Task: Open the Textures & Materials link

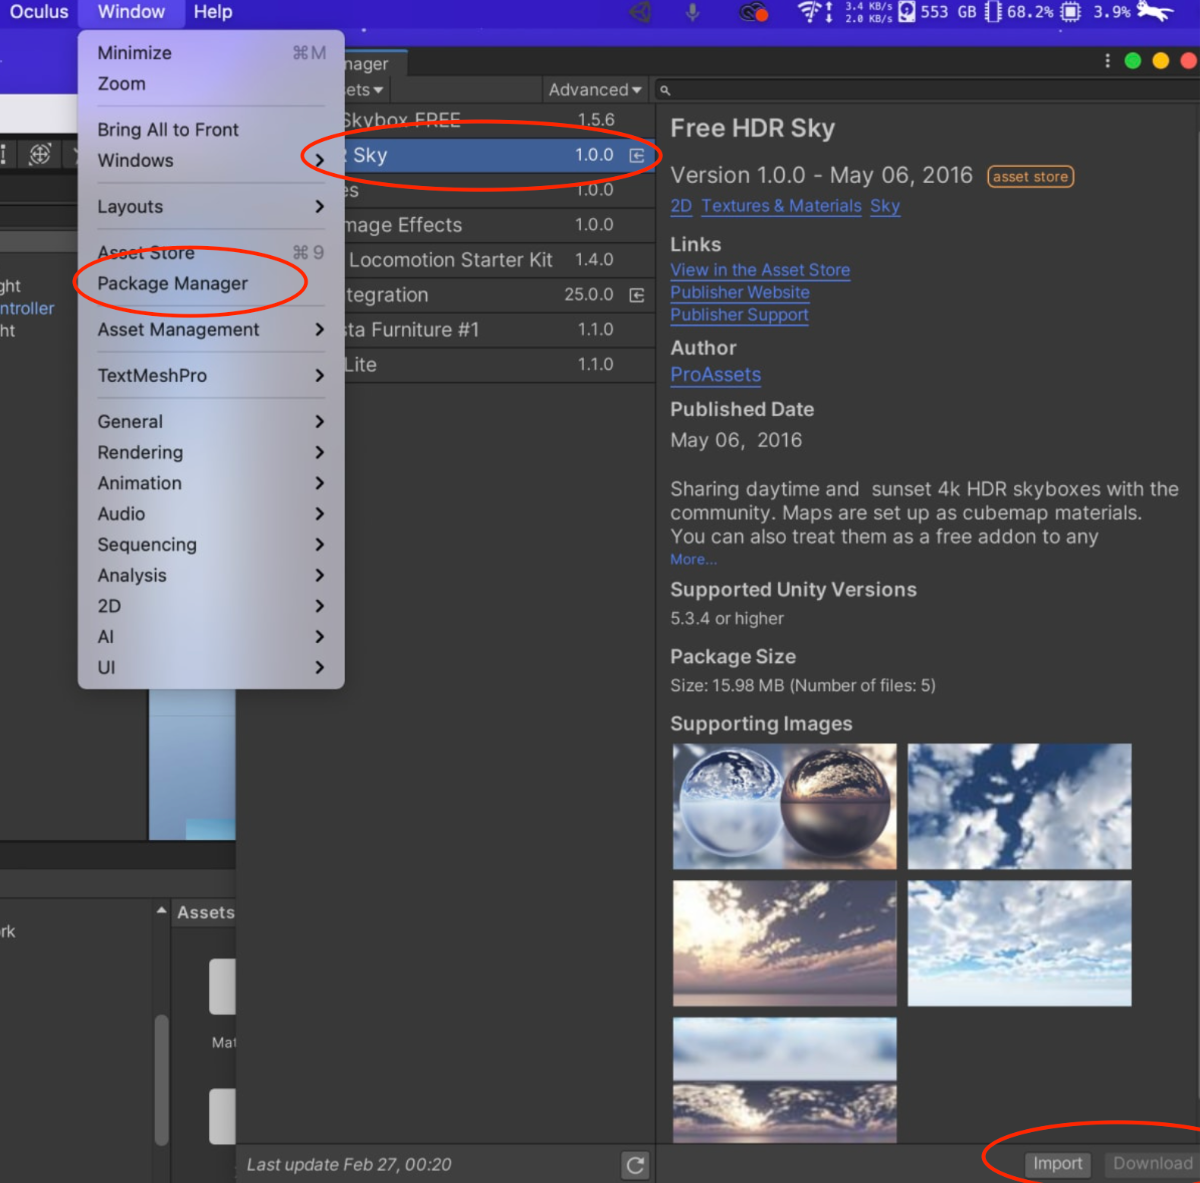Action: coord(781,206)
